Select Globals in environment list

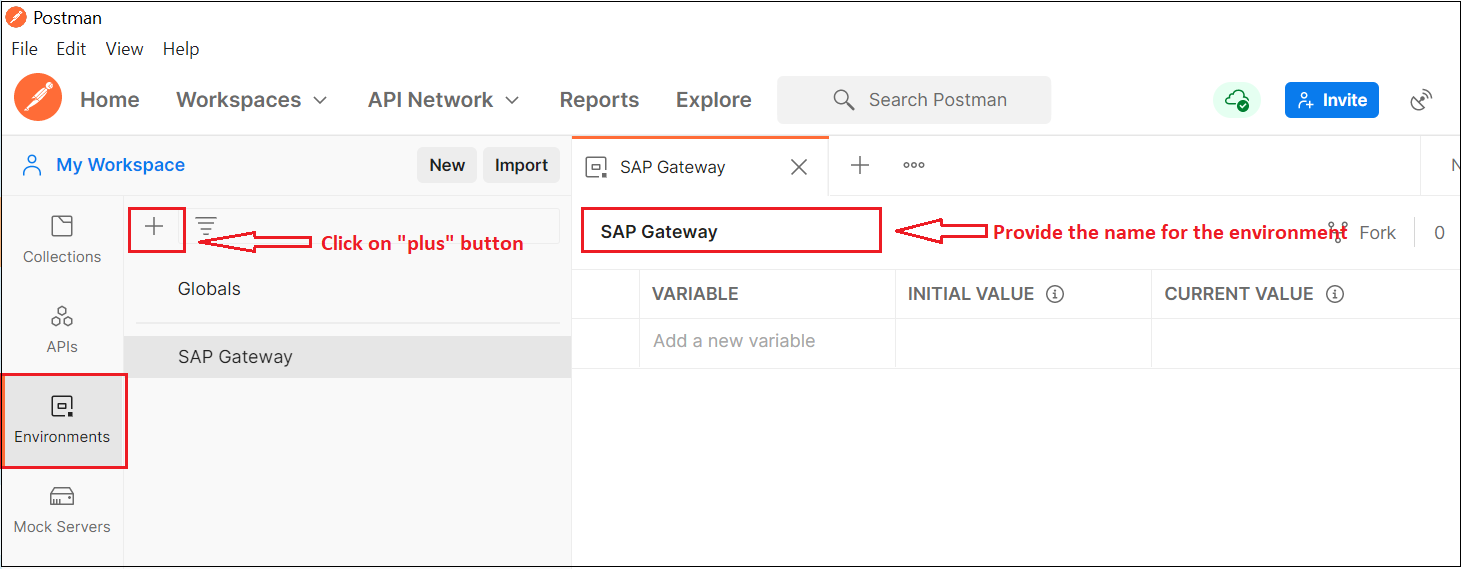[x=209, y=289]
